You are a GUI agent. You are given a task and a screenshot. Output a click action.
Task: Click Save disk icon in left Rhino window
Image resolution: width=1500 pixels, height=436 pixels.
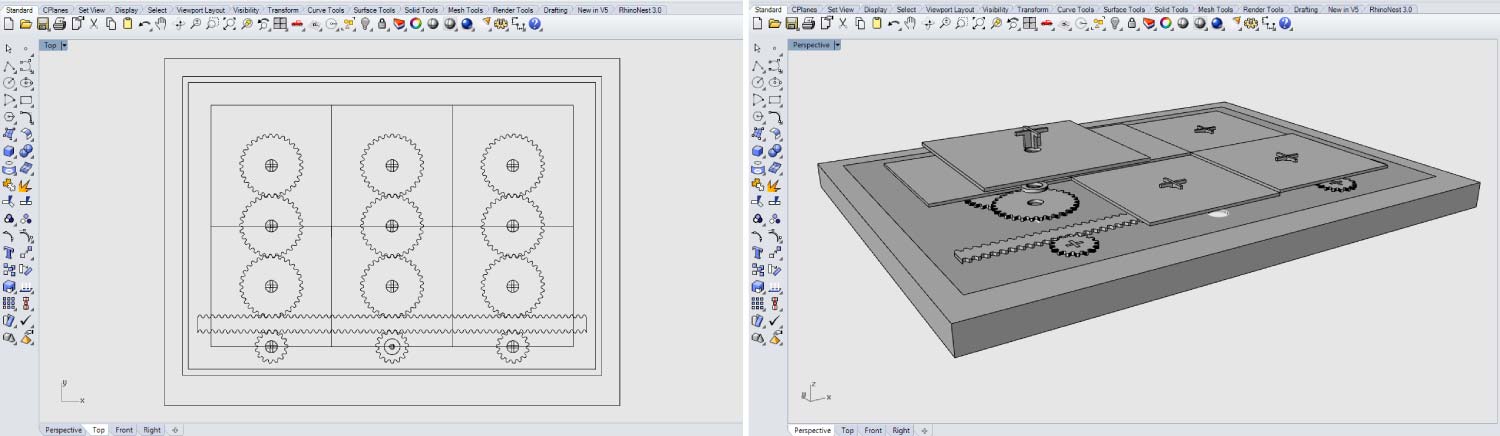pyautogui.click(x=43, y=24)
